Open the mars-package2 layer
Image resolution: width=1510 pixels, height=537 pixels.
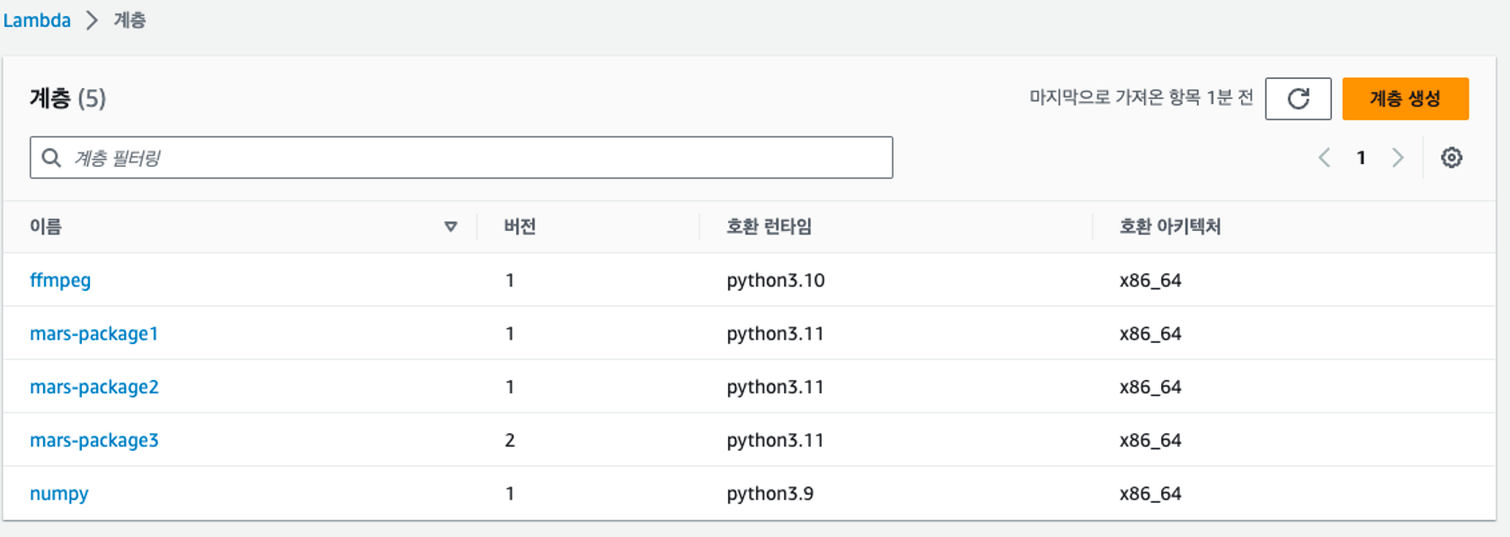pos(94,386)
